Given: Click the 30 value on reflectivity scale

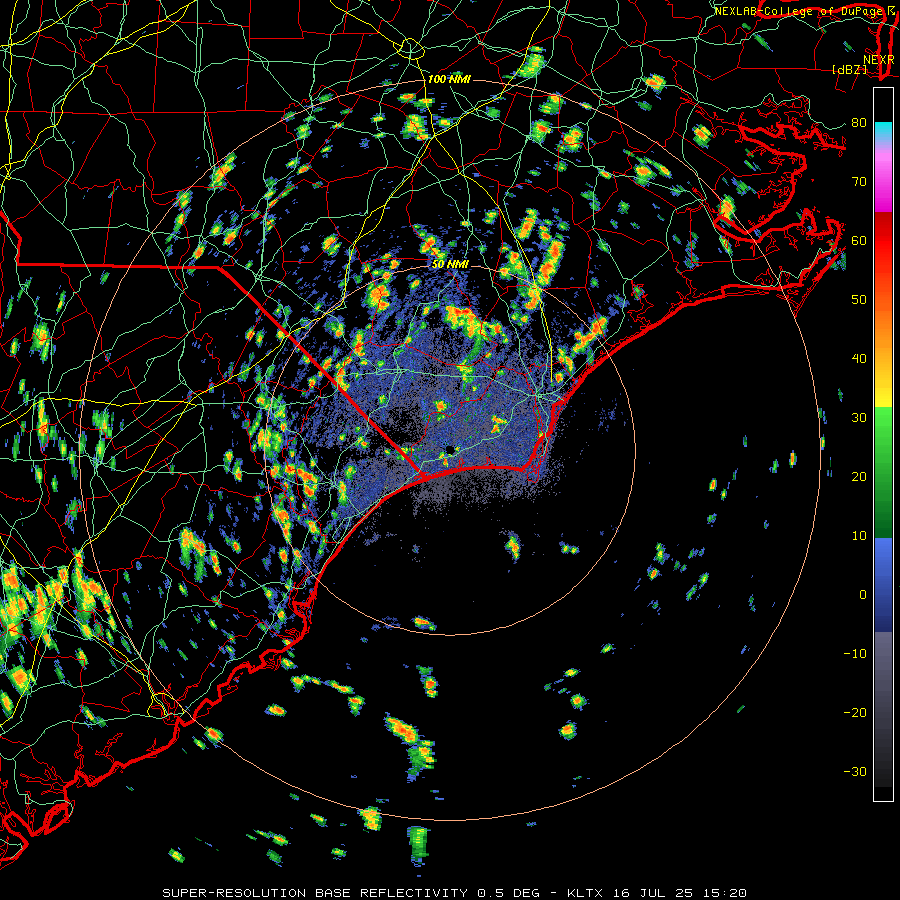Looking at the screenshot, I should coord(859,418).
